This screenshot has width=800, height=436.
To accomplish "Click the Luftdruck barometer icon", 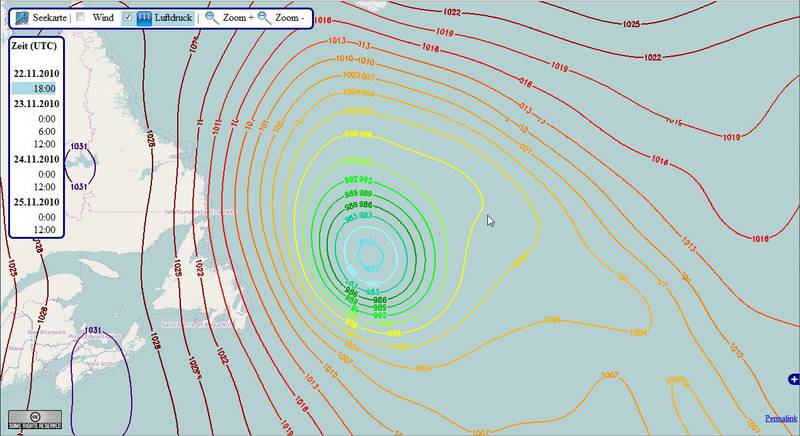I will [x=145, y=17].
